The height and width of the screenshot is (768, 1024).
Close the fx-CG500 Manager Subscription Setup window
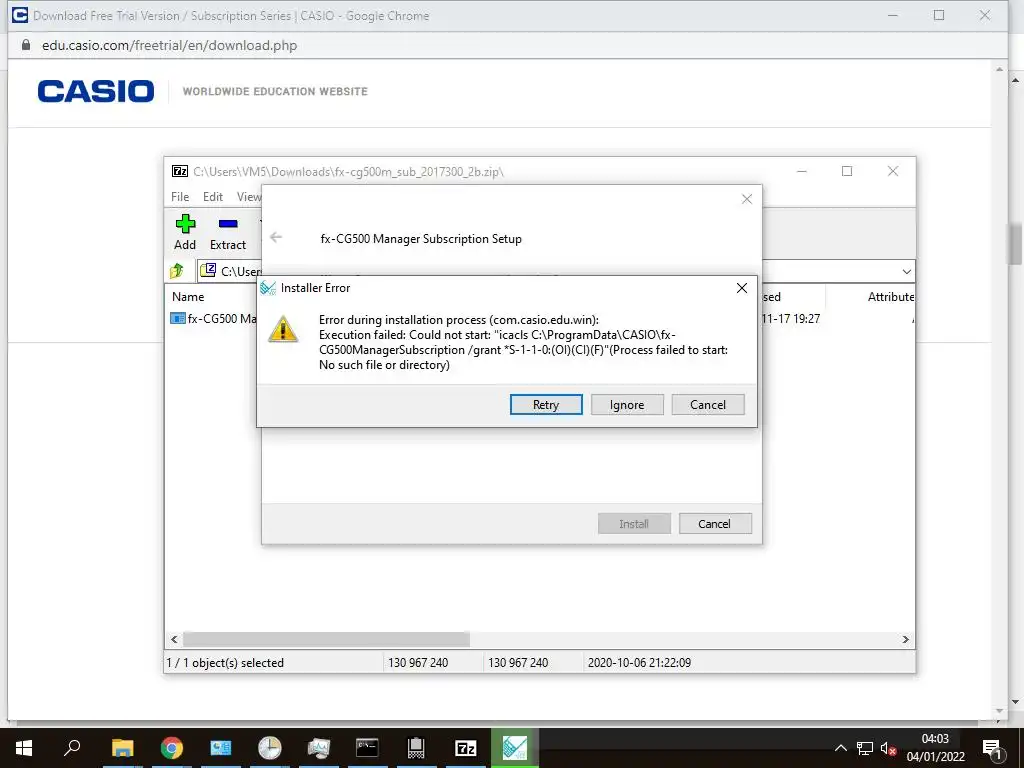(747, 199)
